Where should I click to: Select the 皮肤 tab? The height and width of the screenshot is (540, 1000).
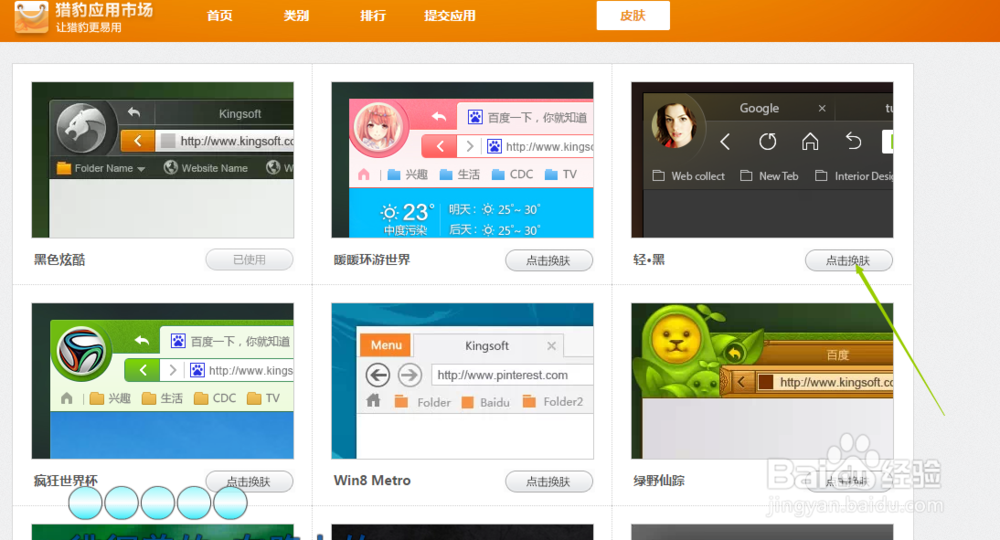tap(633, 15)
